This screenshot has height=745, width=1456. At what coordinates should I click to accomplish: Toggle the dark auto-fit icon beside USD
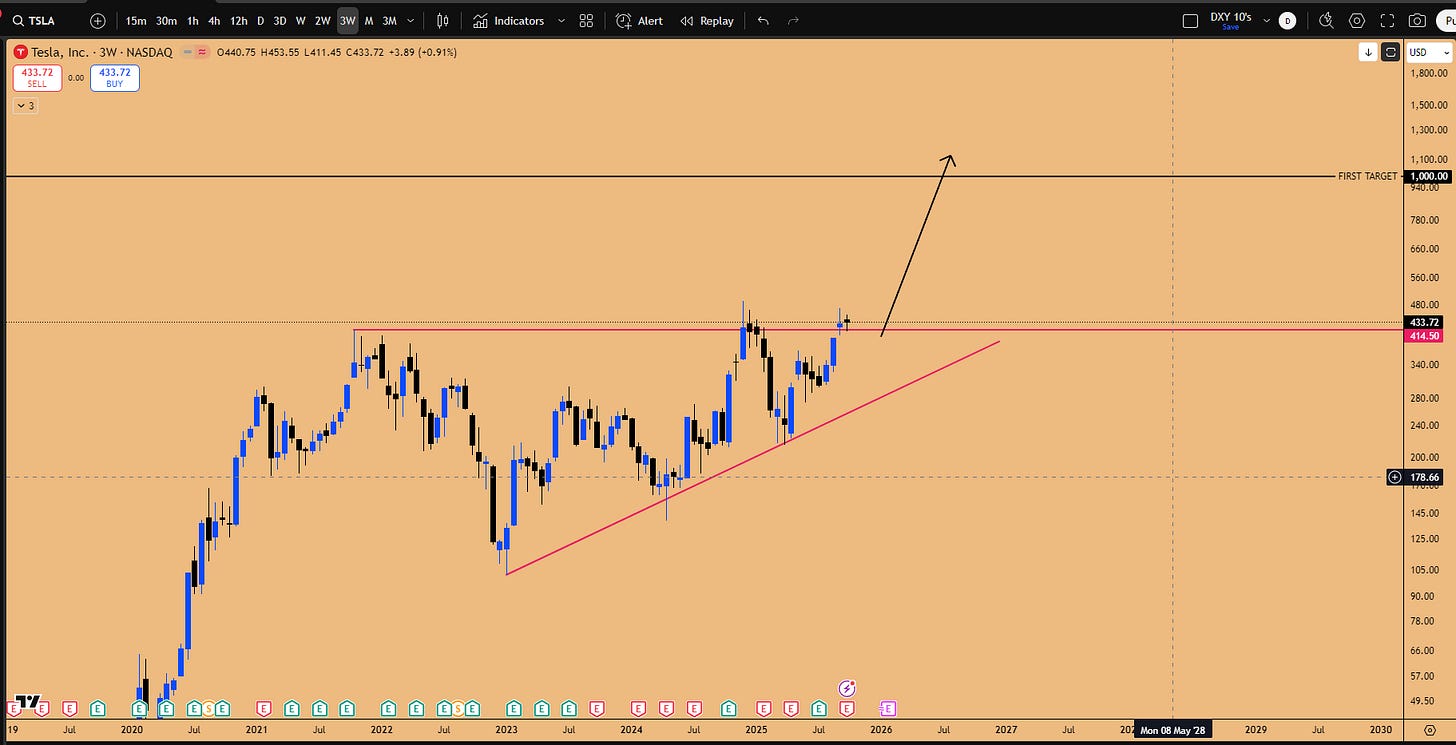coord(1390,52)
